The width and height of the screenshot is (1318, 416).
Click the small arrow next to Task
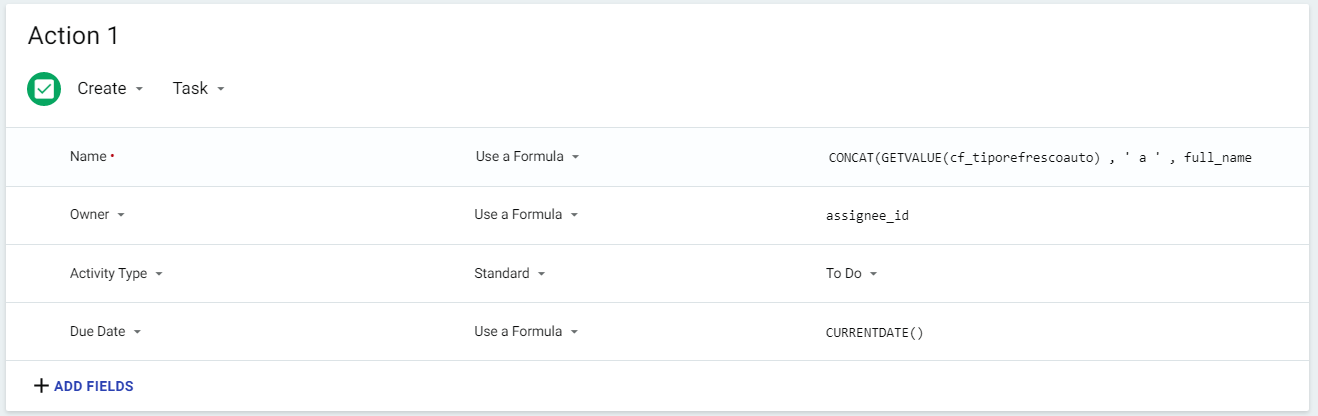220,89
